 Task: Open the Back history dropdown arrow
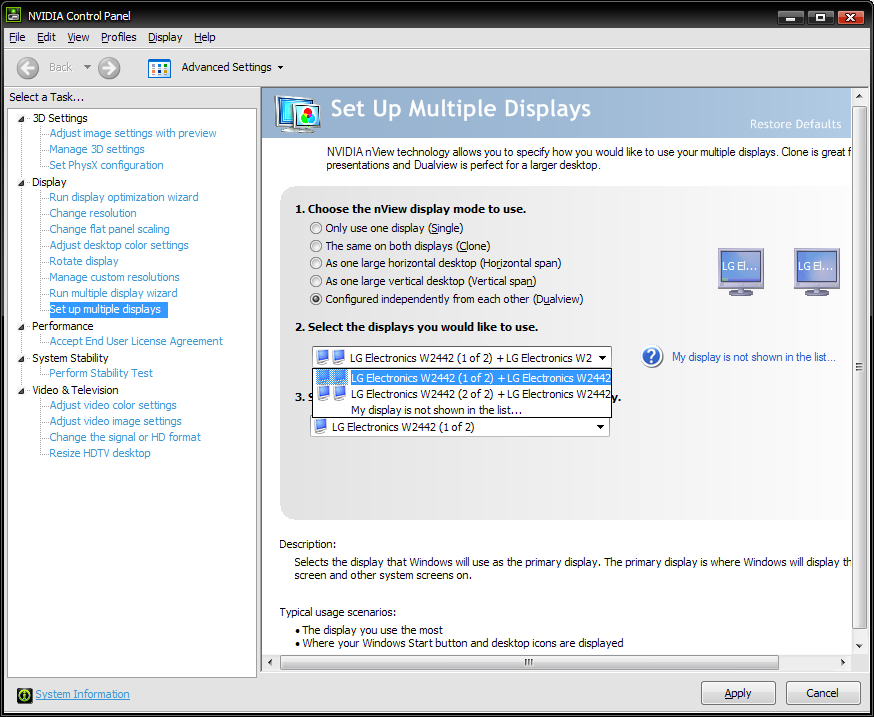coord(87,67)
